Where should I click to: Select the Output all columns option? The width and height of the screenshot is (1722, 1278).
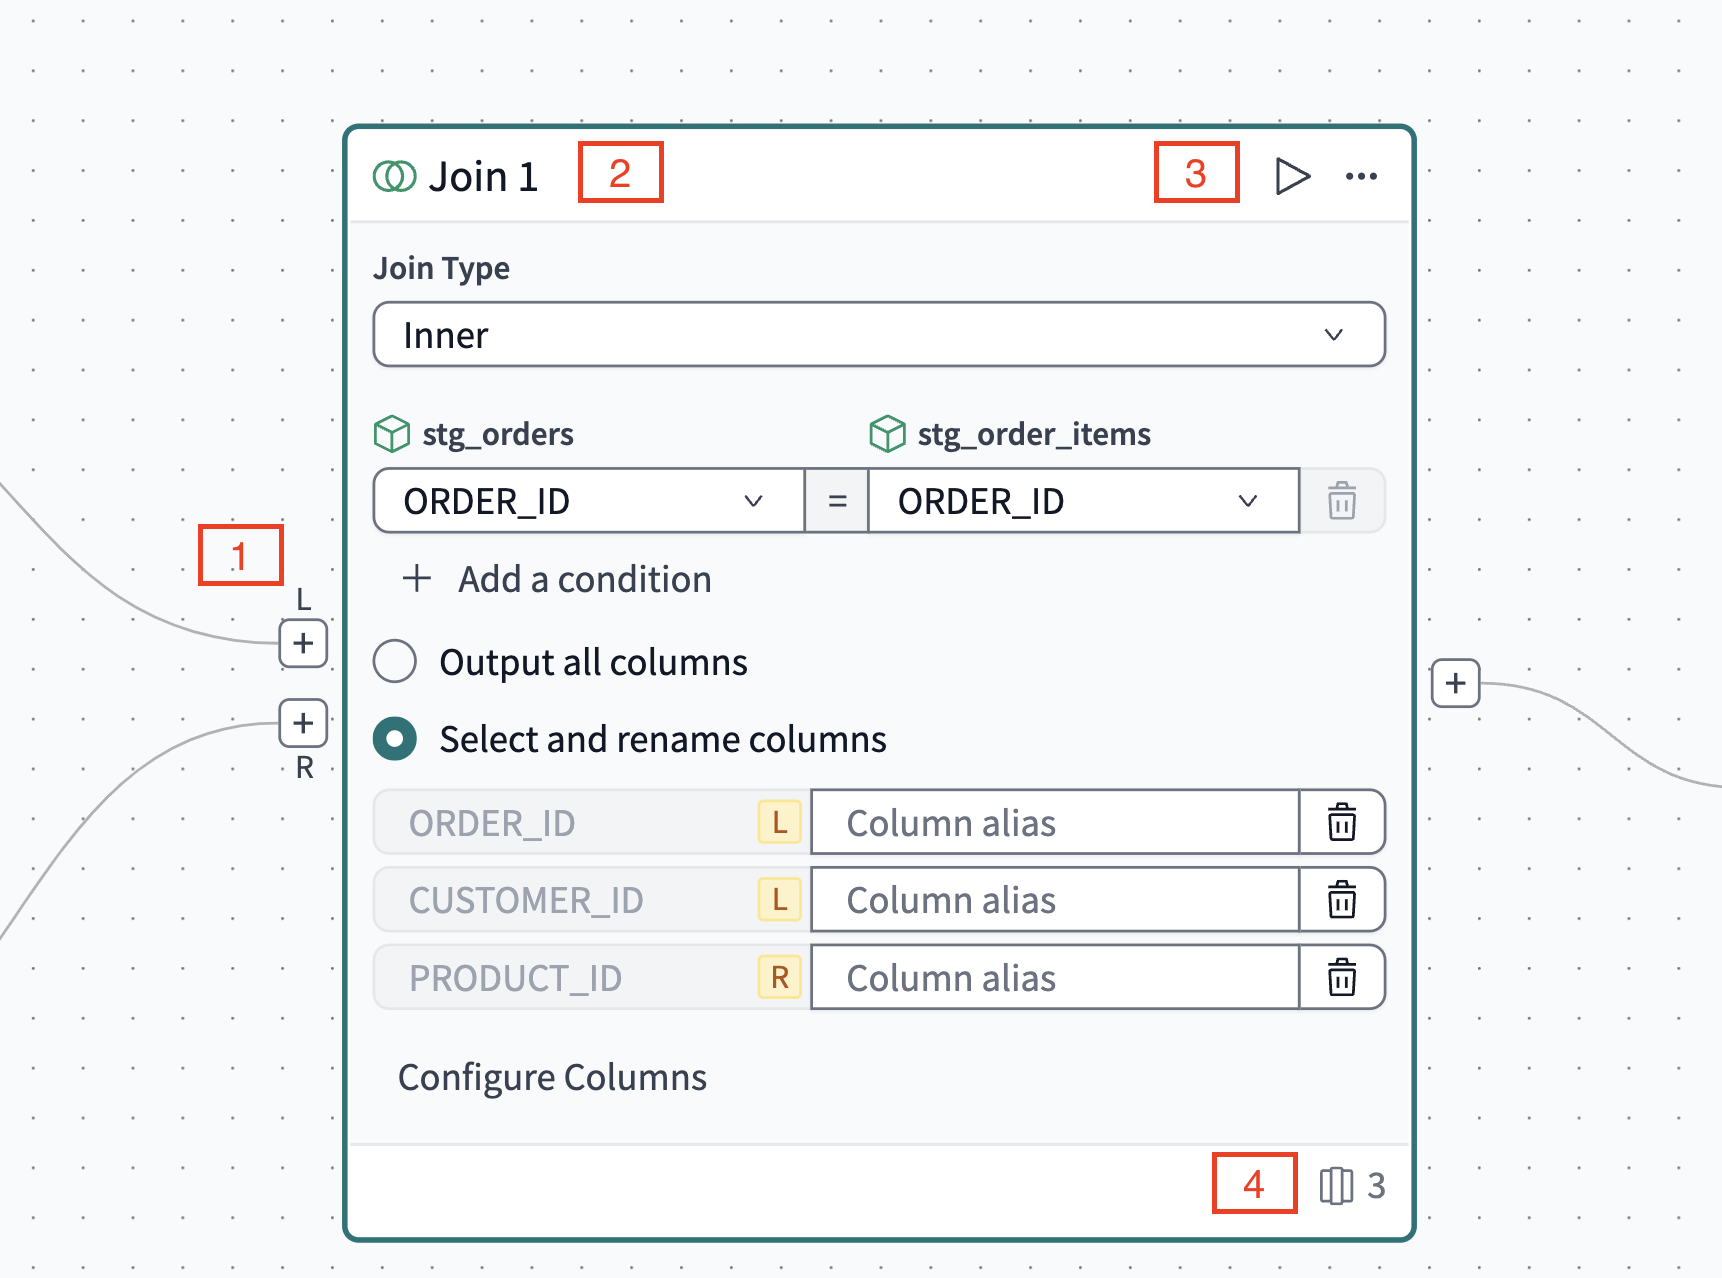coord(394,661)
